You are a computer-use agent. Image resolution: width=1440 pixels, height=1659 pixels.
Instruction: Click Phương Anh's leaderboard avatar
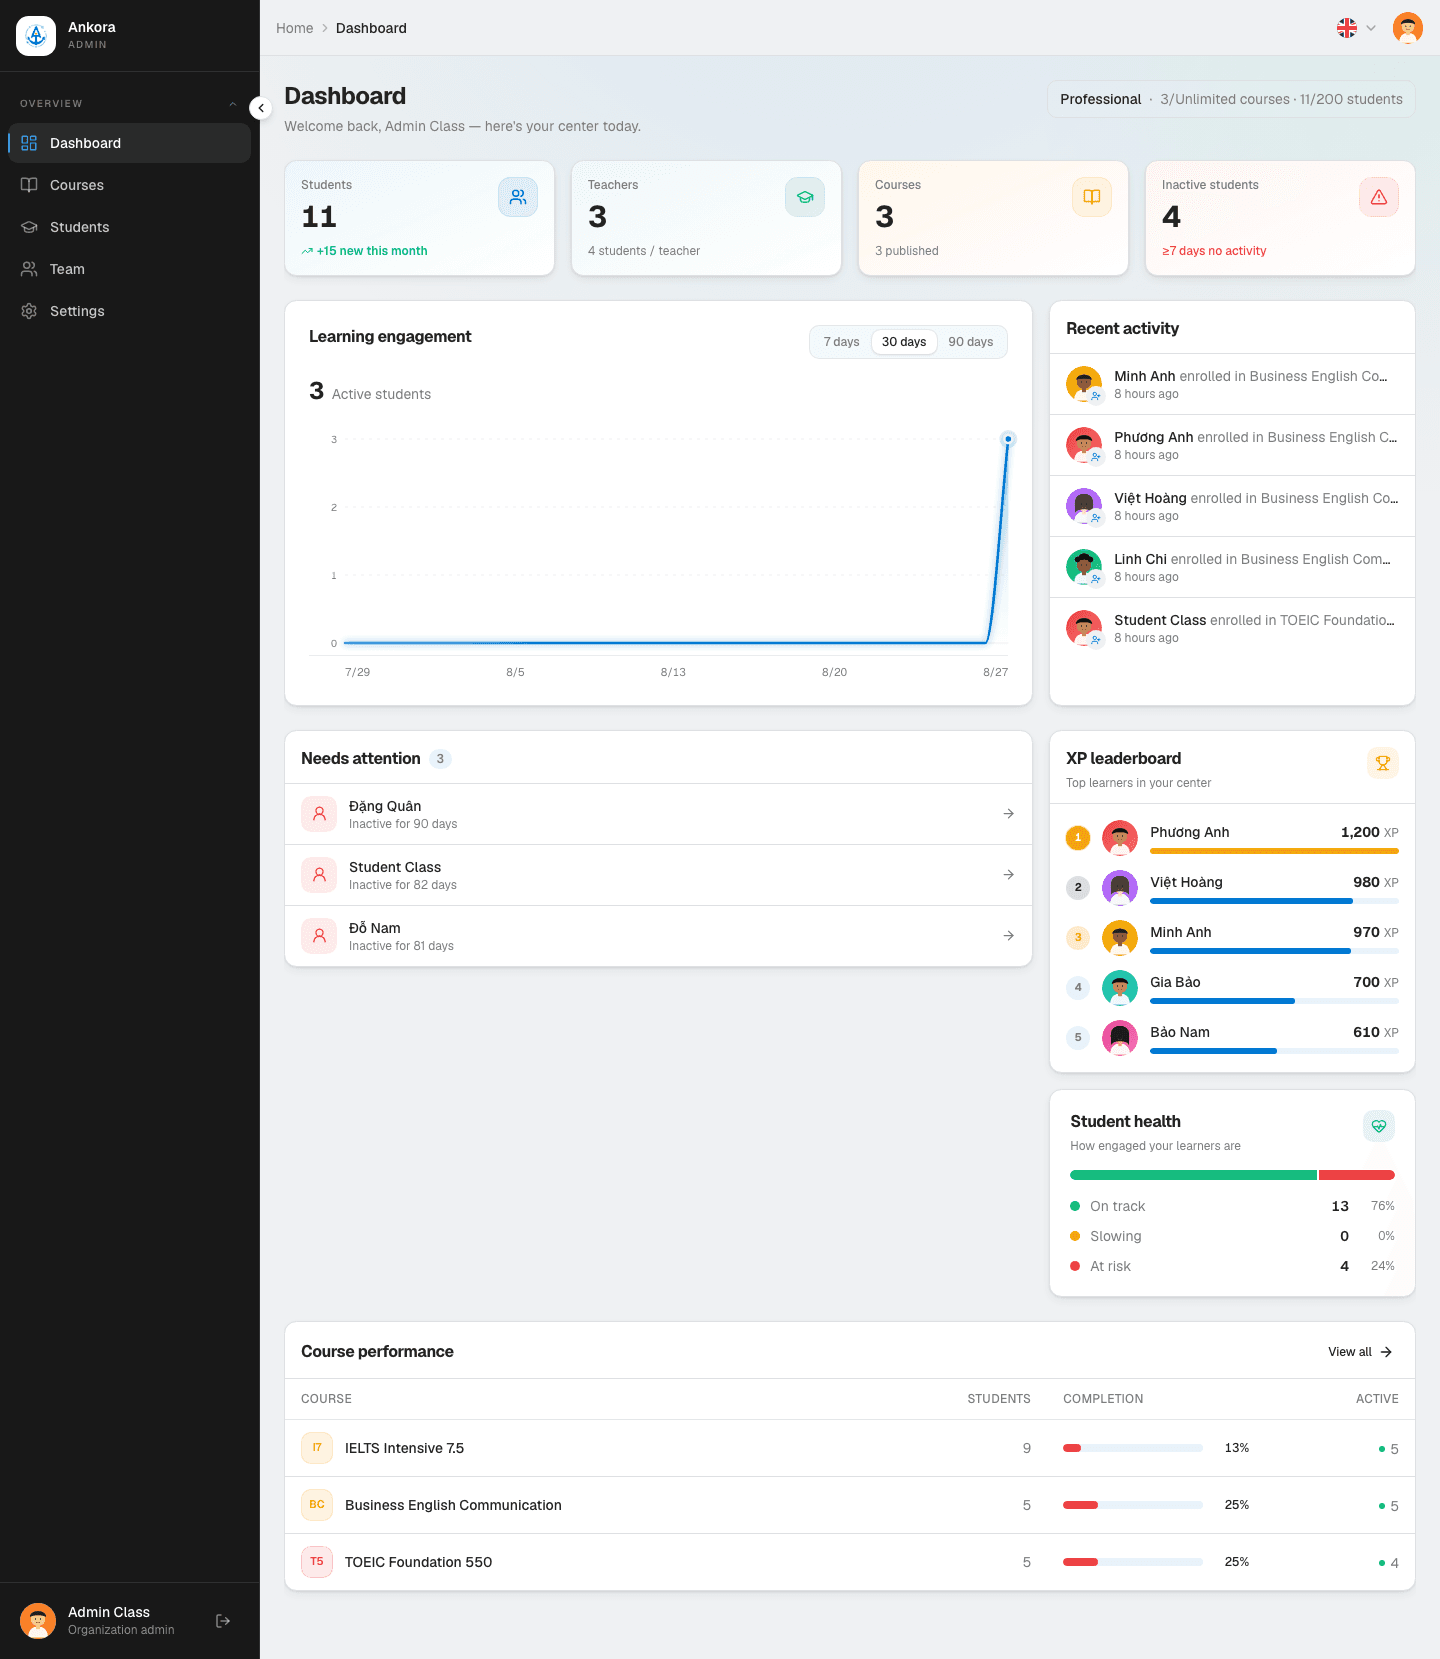[x=1120, y=838]
